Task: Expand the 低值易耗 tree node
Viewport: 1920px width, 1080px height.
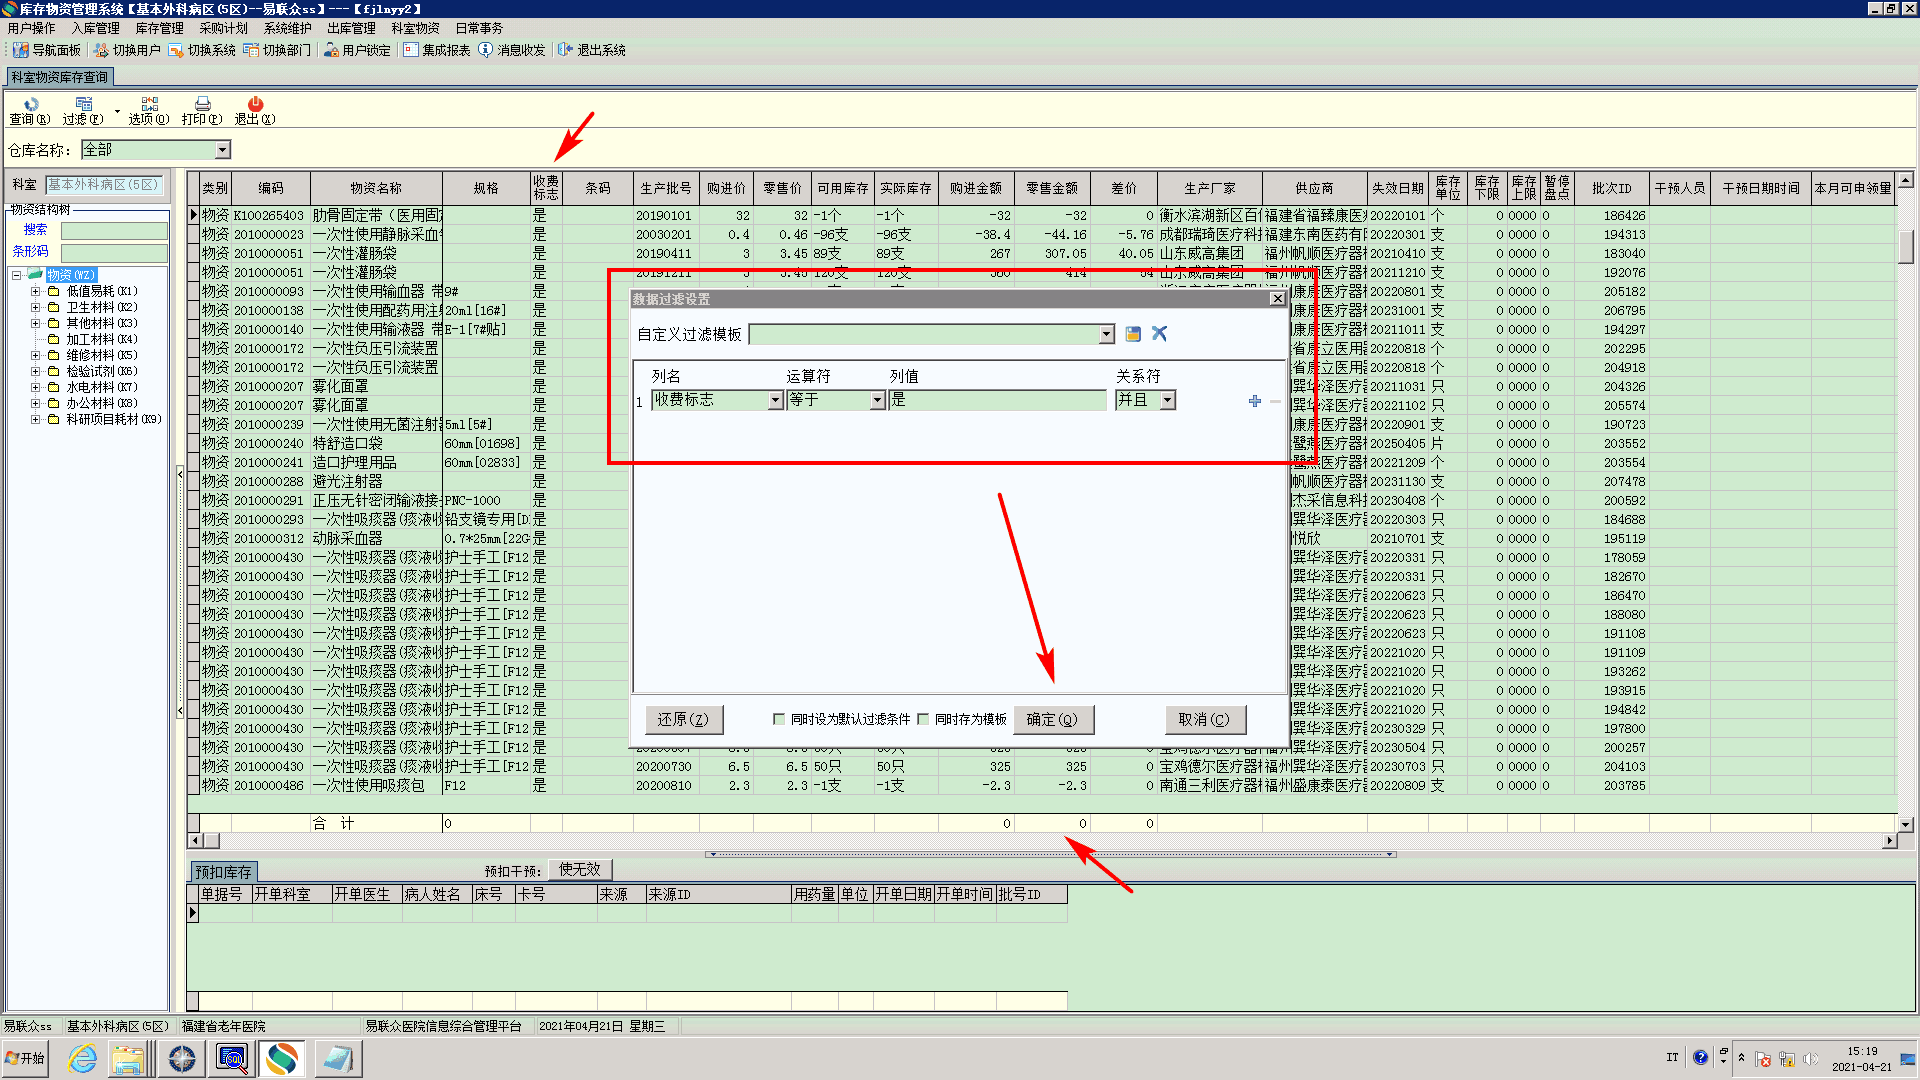Action: point(35,291)
